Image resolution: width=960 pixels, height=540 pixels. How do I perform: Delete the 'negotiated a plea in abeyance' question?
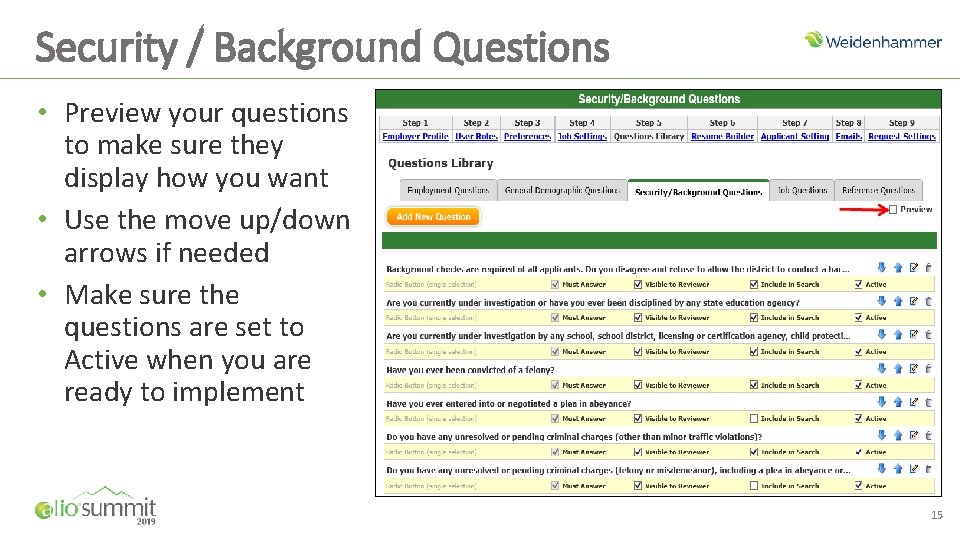(x=928, y=402)
